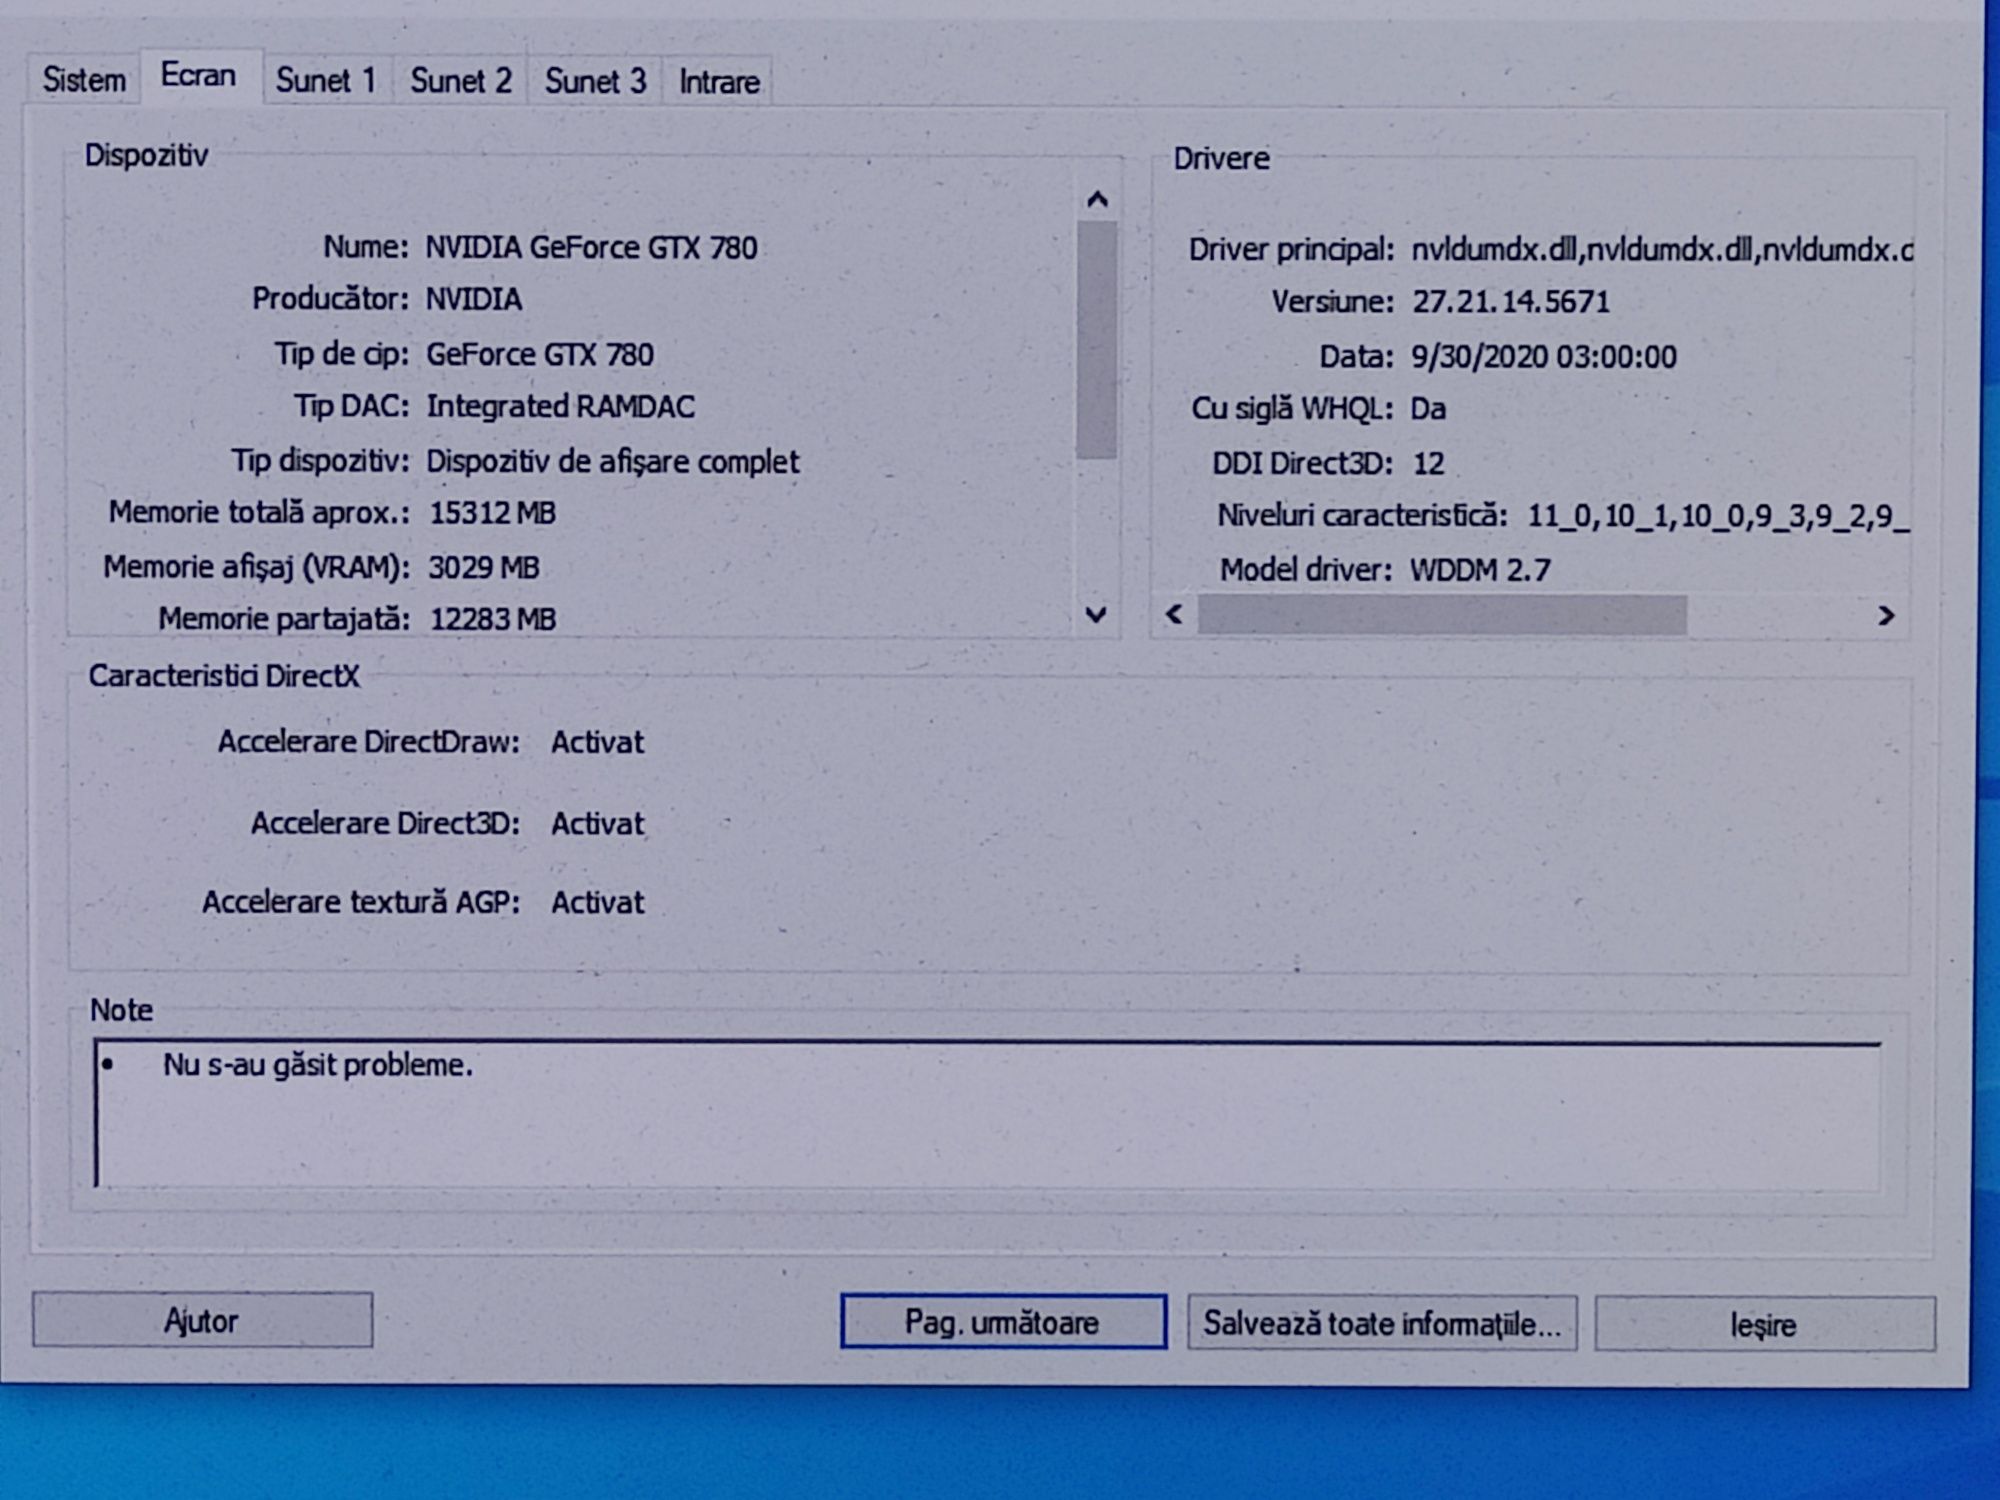Go to Pag. următoare

tap(1003, 1322)
